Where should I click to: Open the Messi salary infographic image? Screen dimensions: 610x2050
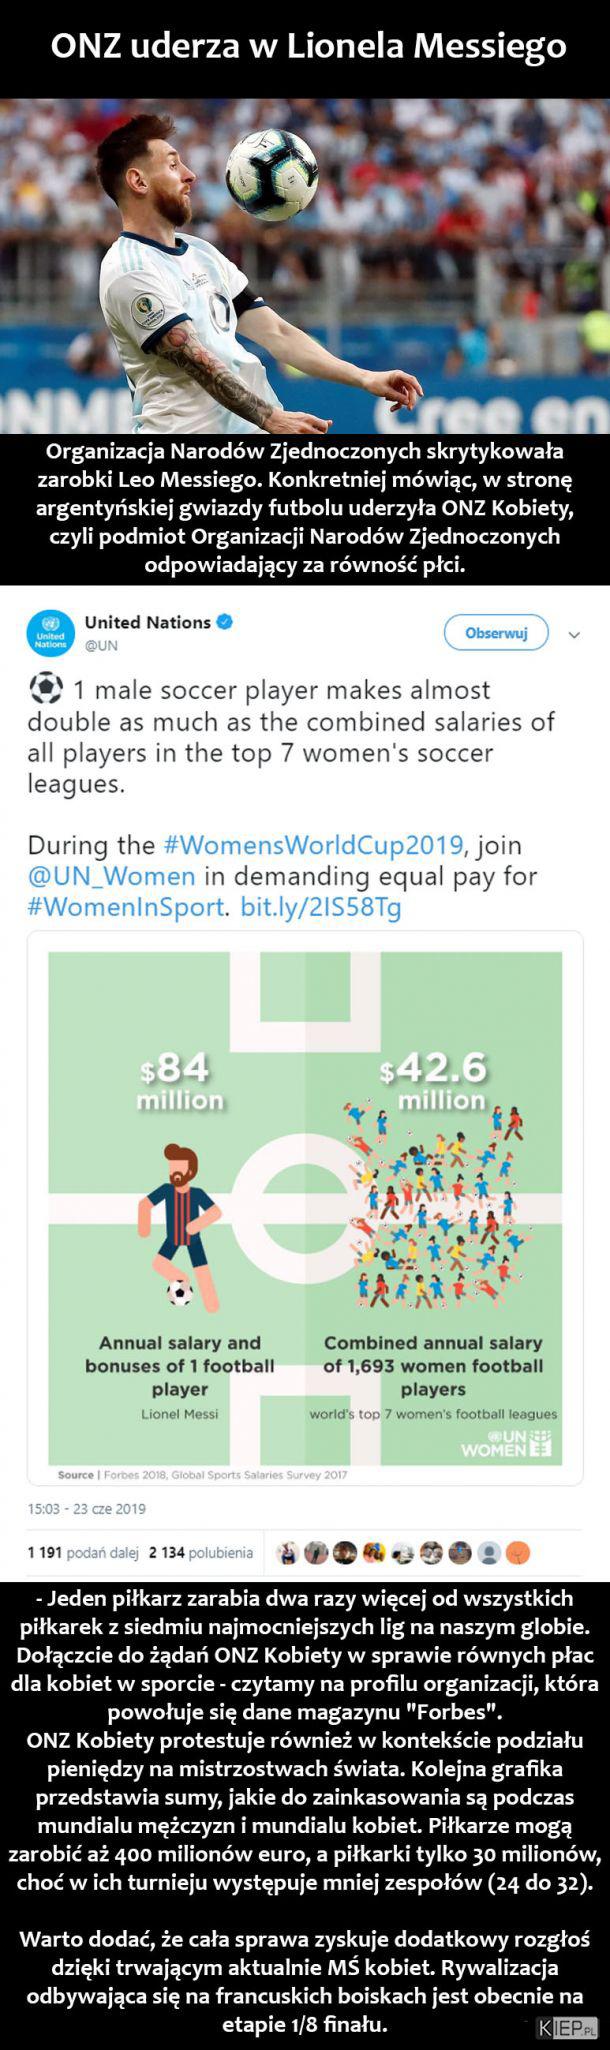[305, 1212]
